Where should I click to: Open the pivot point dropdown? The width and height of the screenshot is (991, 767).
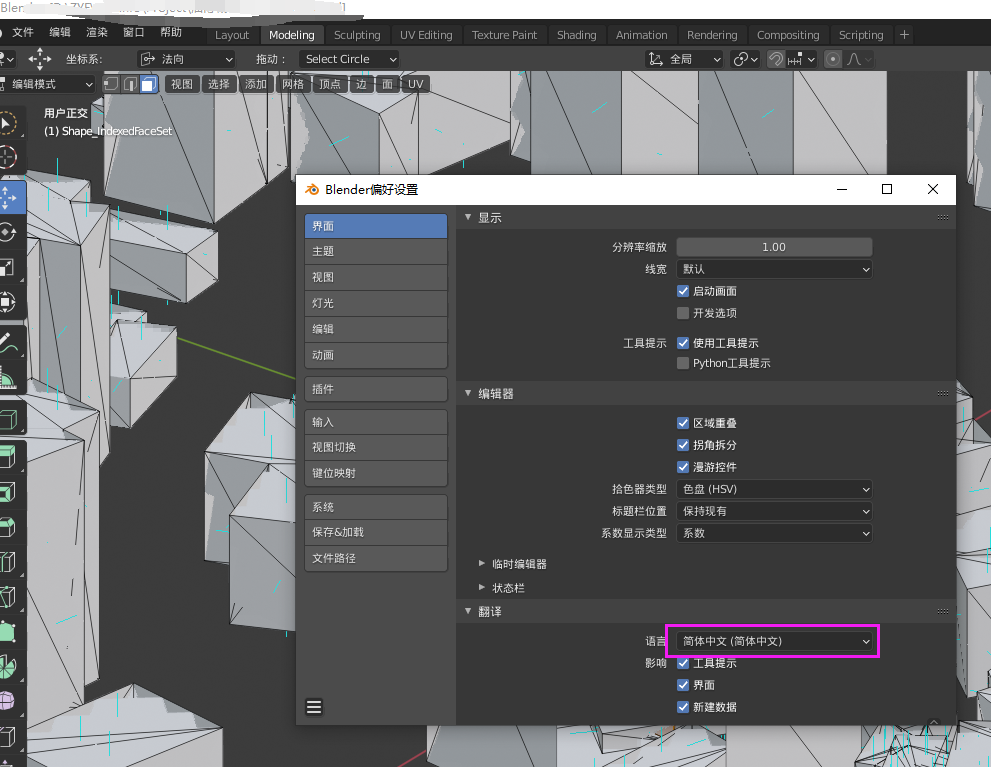tap(745, 59)
